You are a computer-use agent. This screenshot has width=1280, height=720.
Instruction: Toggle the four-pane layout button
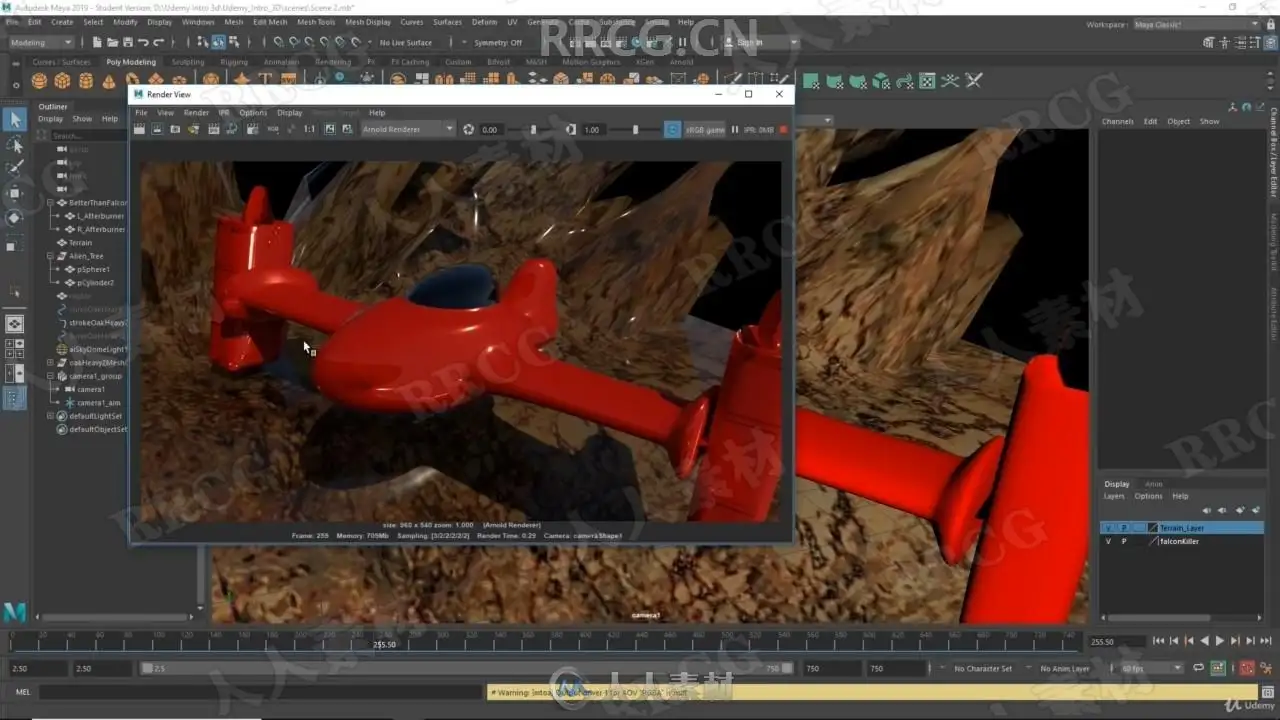pyautogui.click(x=15, y=349)
